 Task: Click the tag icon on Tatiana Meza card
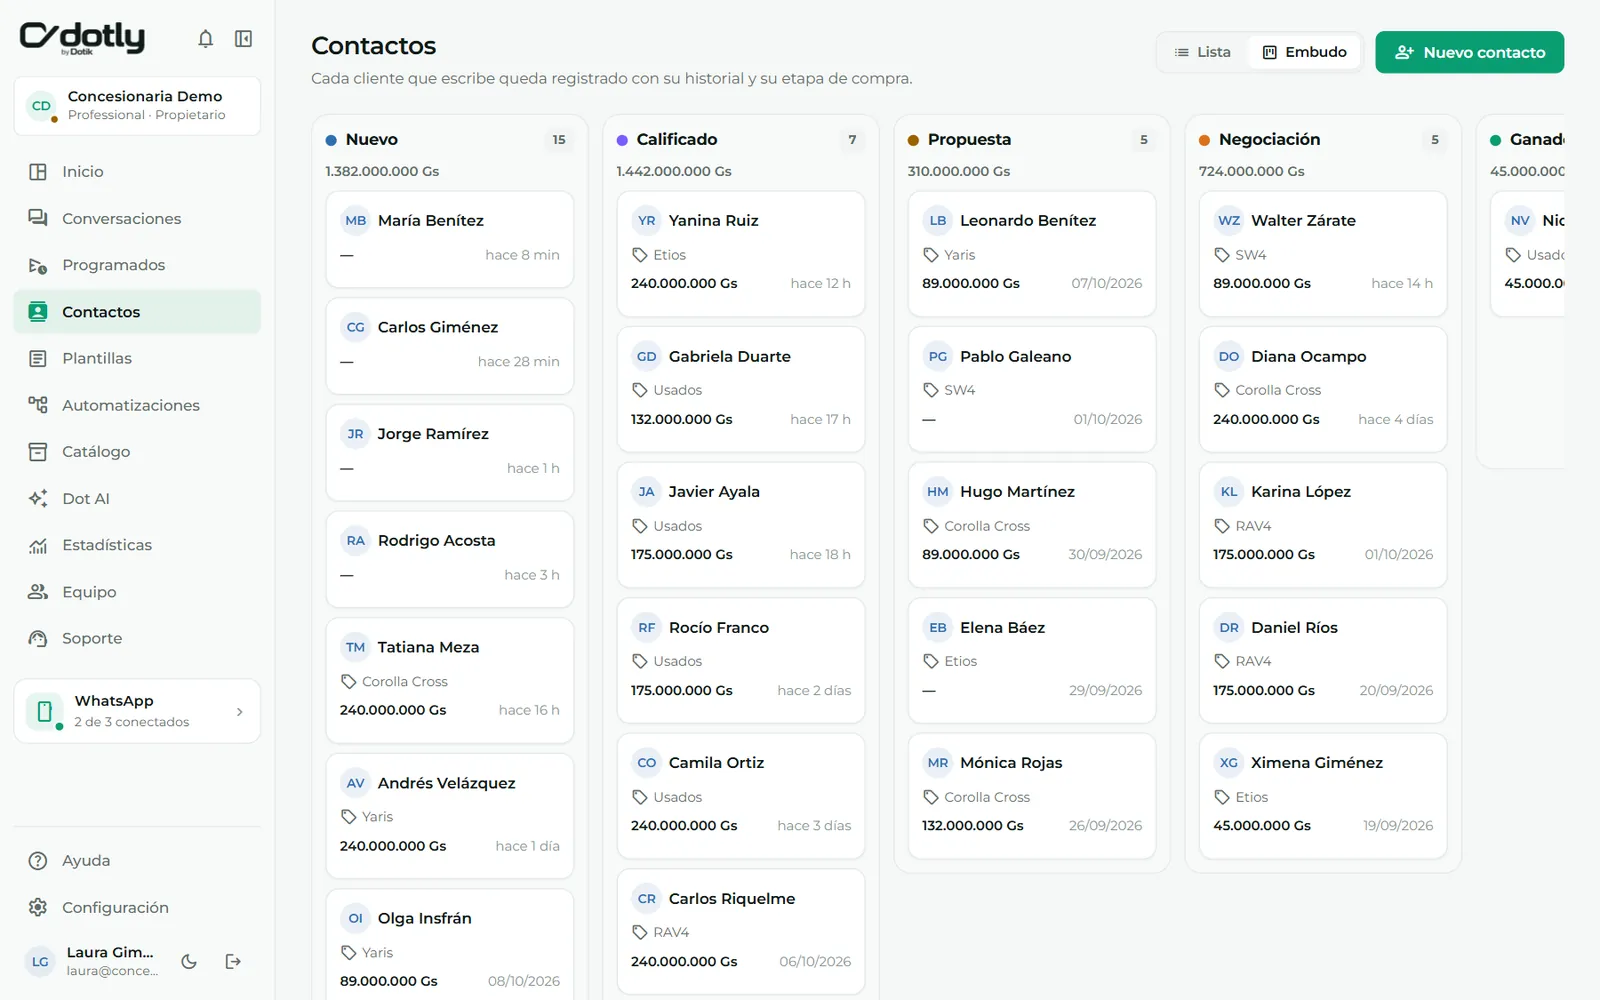click(x=349, y=682)
